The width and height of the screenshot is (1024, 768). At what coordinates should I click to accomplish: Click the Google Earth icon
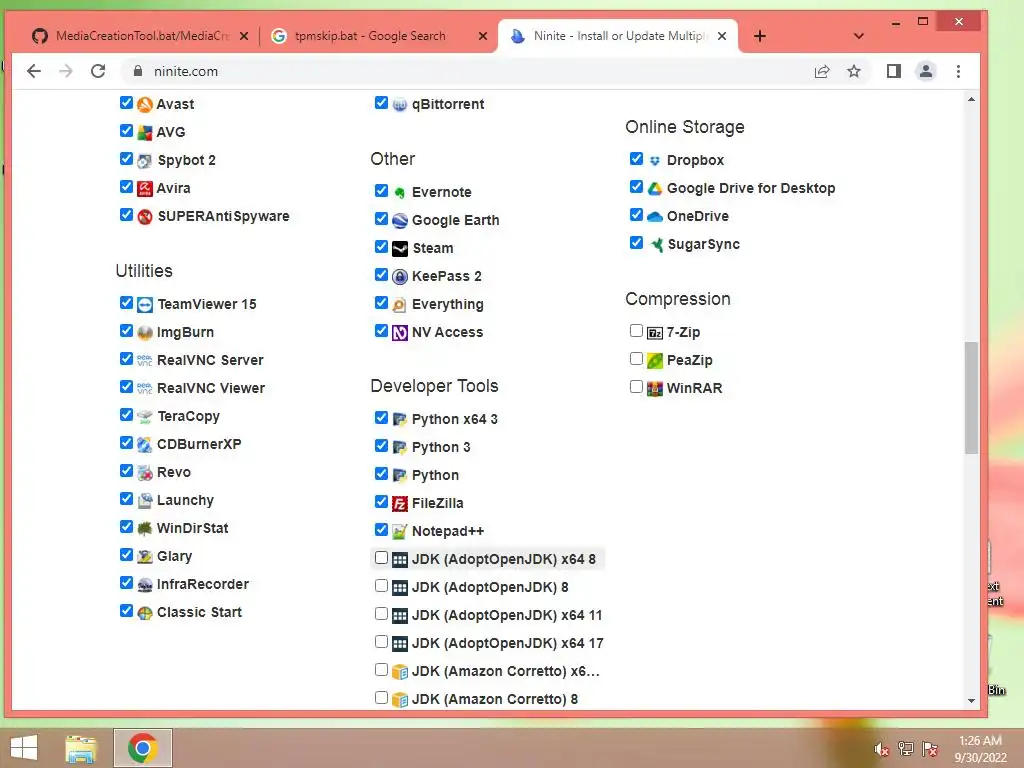[x=399, y=221]
